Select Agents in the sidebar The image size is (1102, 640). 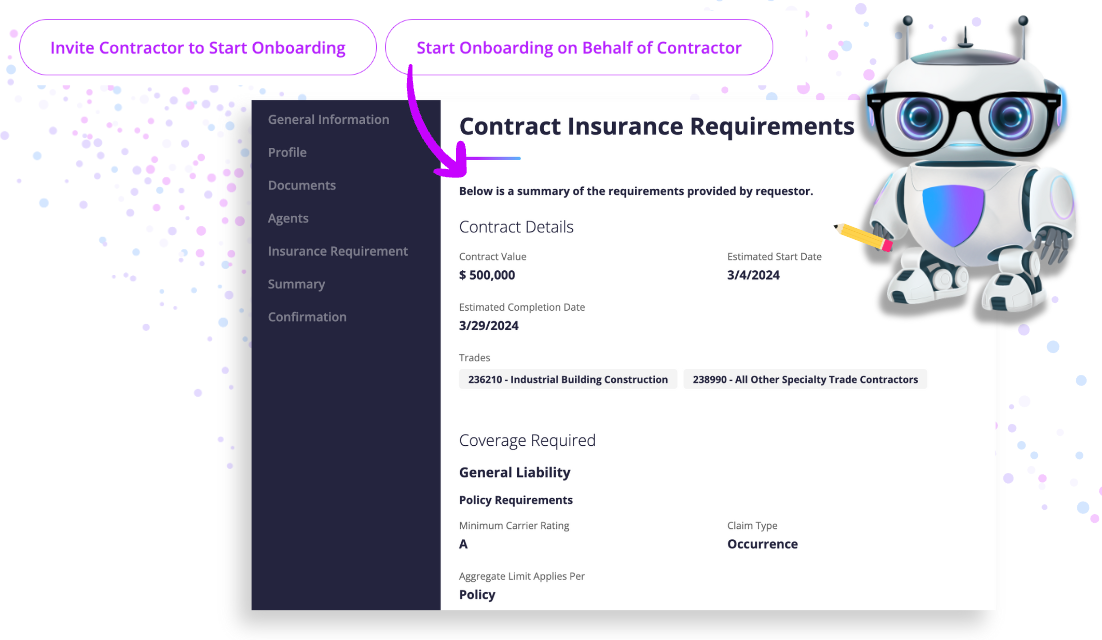click(288, 219)
